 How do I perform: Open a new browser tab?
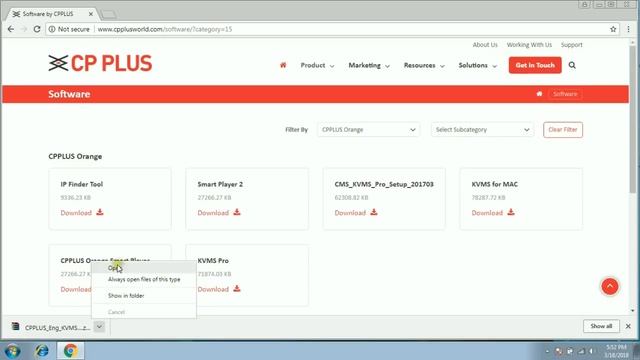click(x=108, y=15)
